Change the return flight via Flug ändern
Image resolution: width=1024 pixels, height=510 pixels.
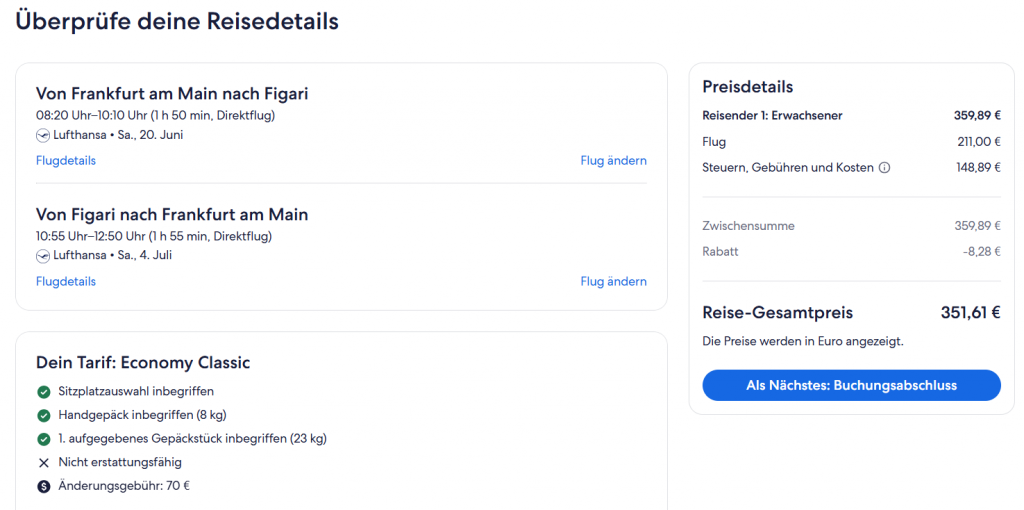[613, 282]
